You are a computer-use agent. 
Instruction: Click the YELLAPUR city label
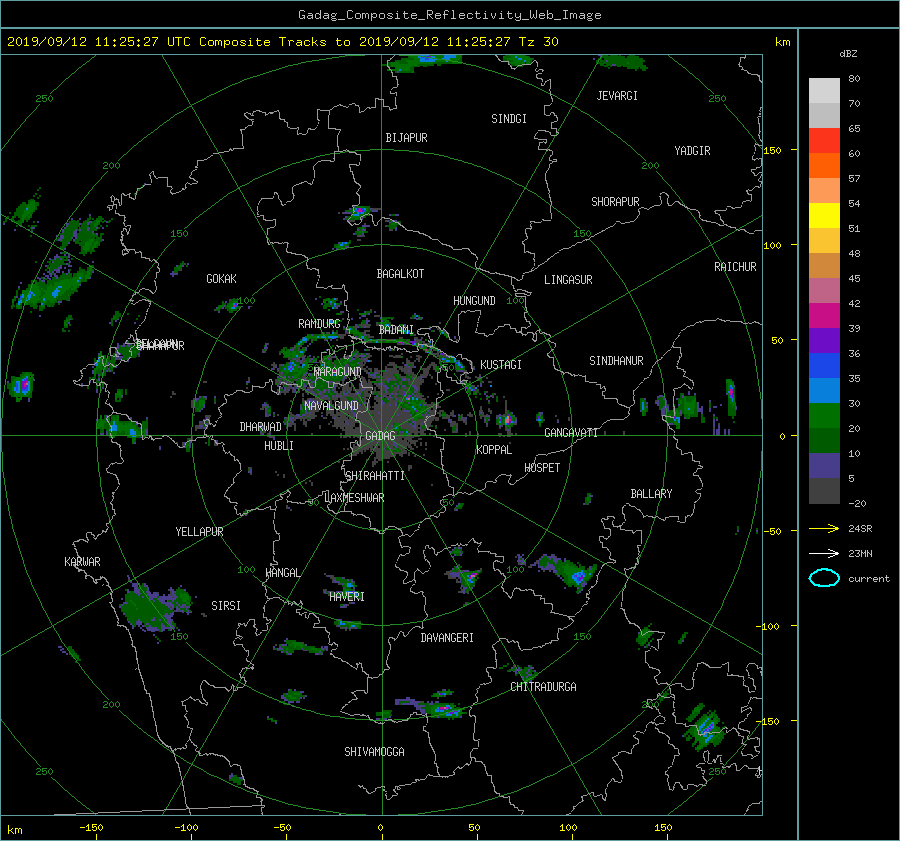[199, 532]
